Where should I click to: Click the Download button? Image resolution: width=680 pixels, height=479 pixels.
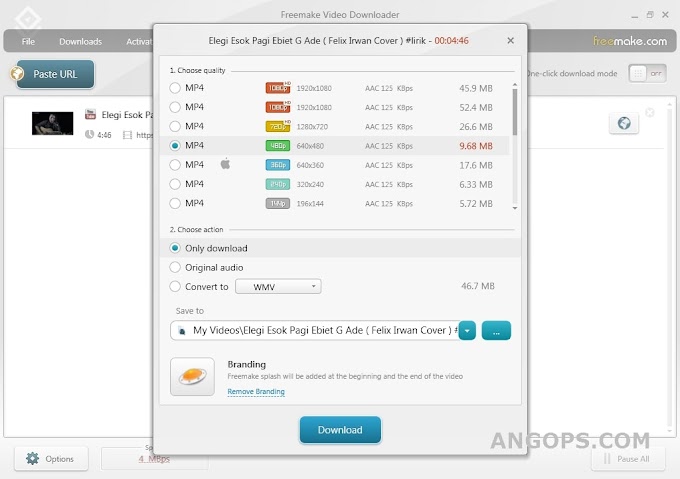pyautogui.click(x=340, y=430)
